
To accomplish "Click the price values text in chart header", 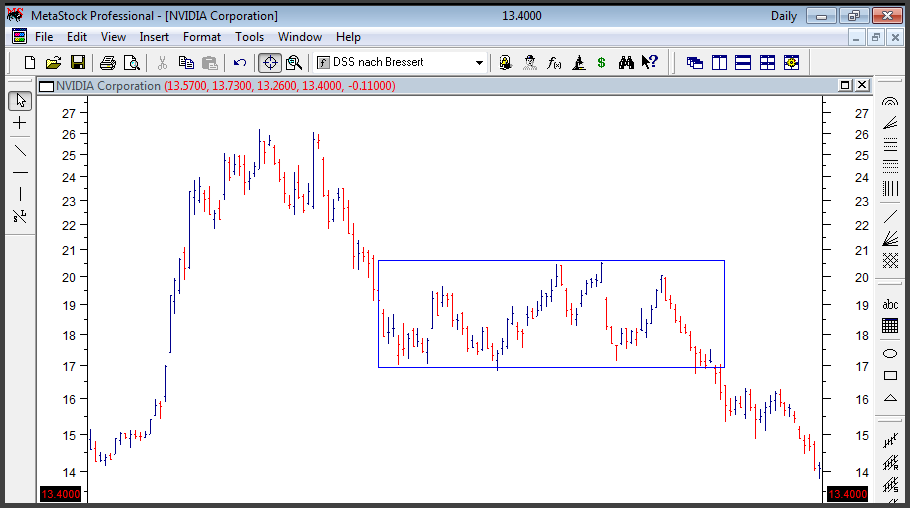I will tap(280, 86).
